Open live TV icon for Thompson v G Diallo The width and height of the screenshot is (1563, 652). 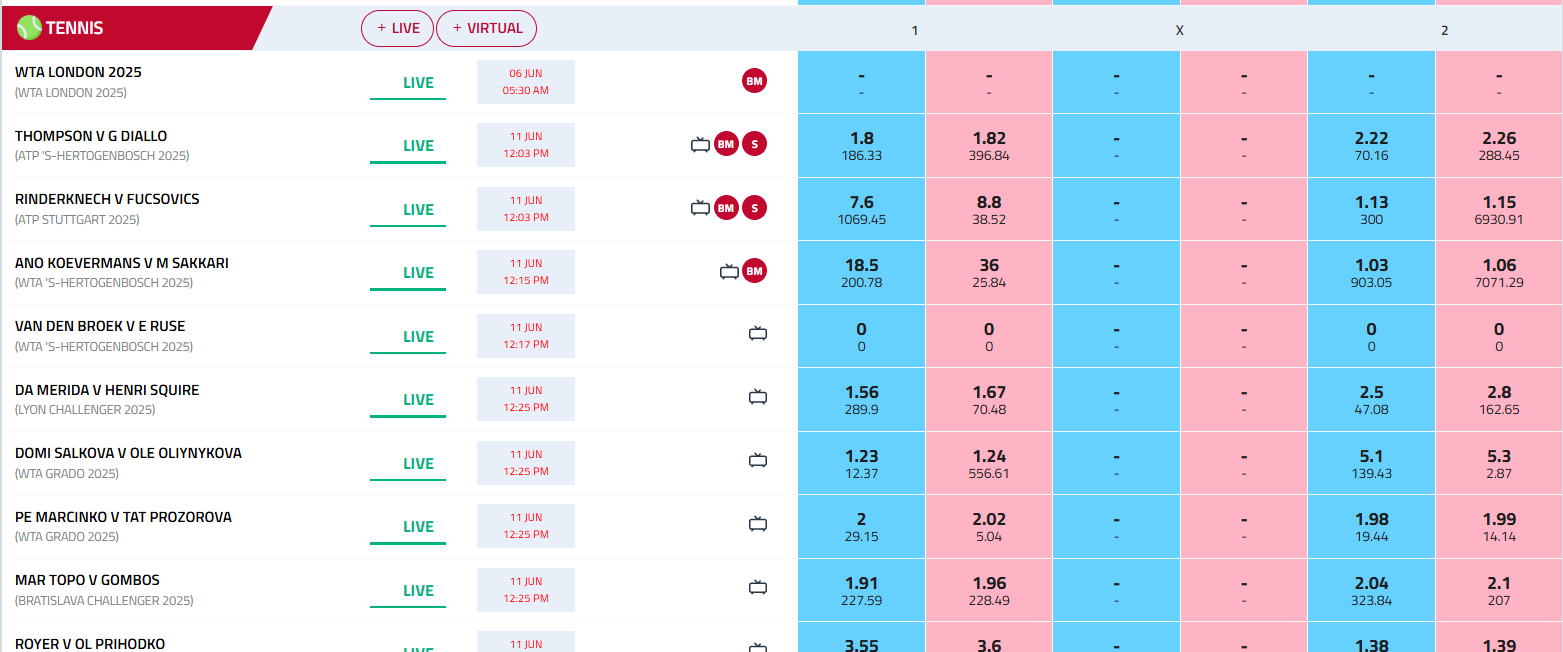pyautogui.click(x=700, y=145)
